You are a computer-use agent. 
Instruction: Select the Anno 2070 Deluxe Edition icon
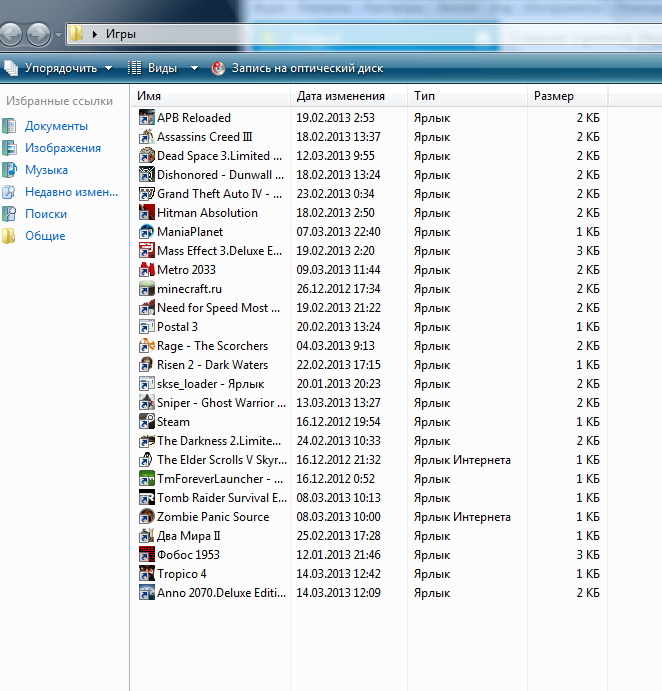pos(146,592)
